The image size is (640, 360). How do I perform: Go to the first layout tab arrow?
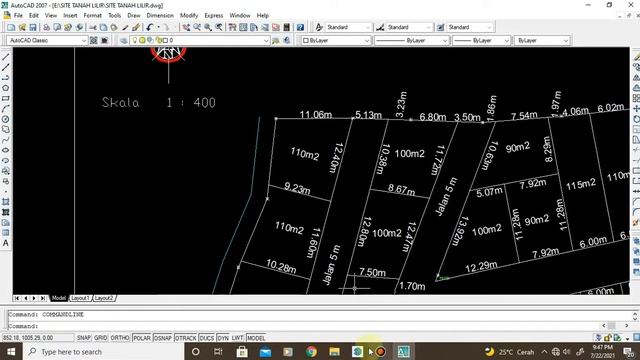[x=17, y=298]
